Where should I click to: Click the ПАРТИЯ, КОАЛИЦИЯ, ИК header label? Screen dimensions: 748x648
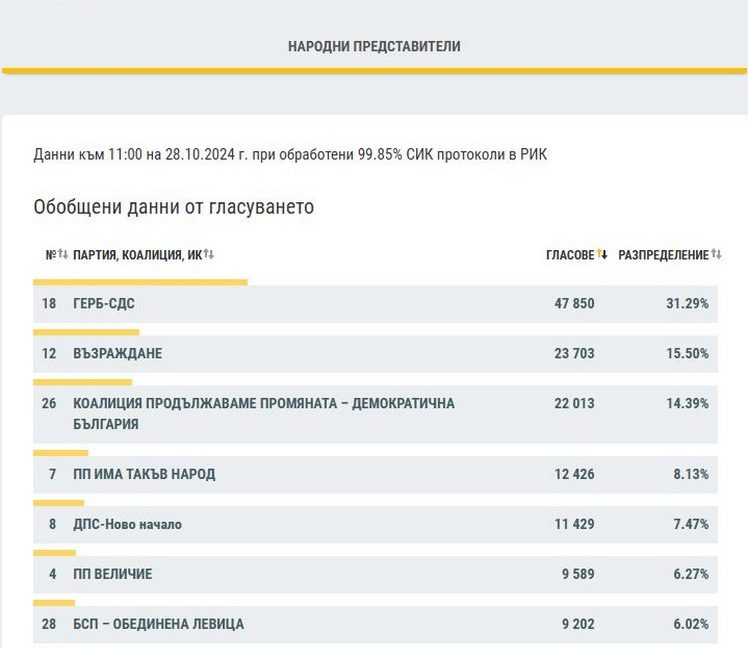click(137, 255)
